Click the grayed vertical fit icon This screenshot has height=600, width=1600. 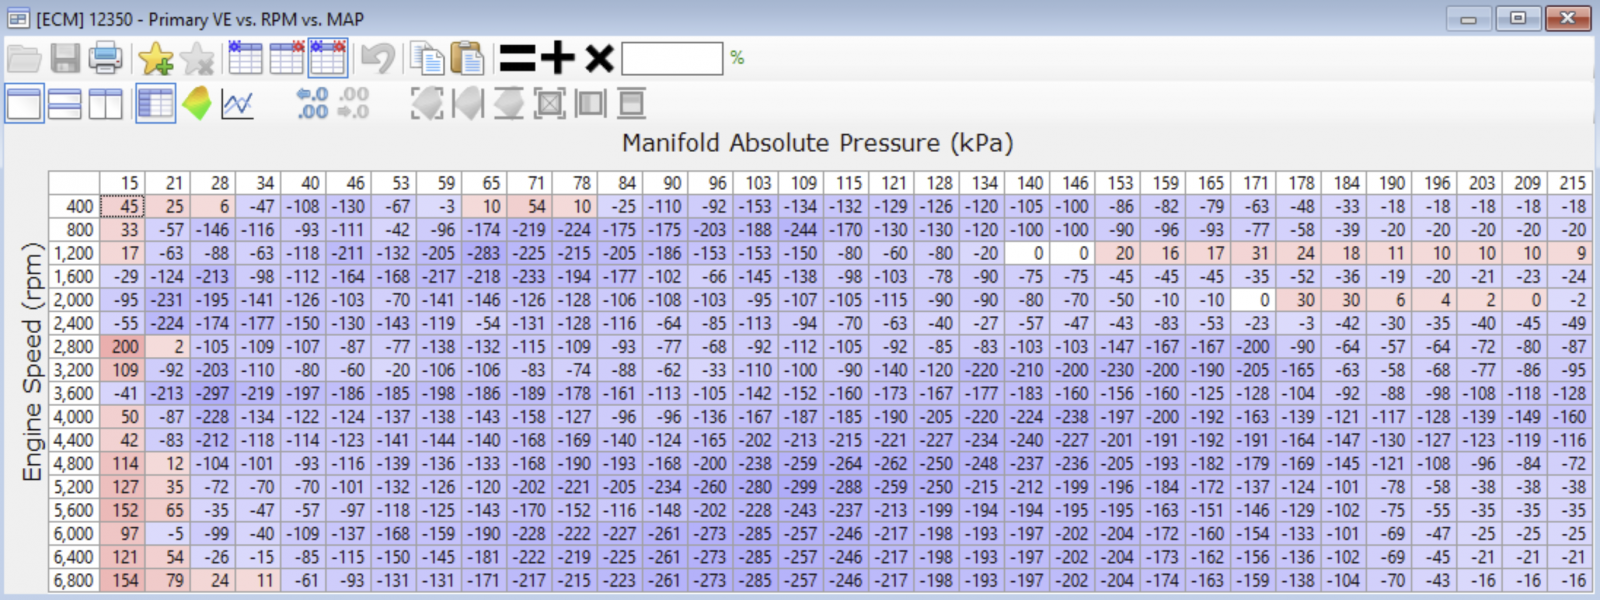click(x=631, y=103)
